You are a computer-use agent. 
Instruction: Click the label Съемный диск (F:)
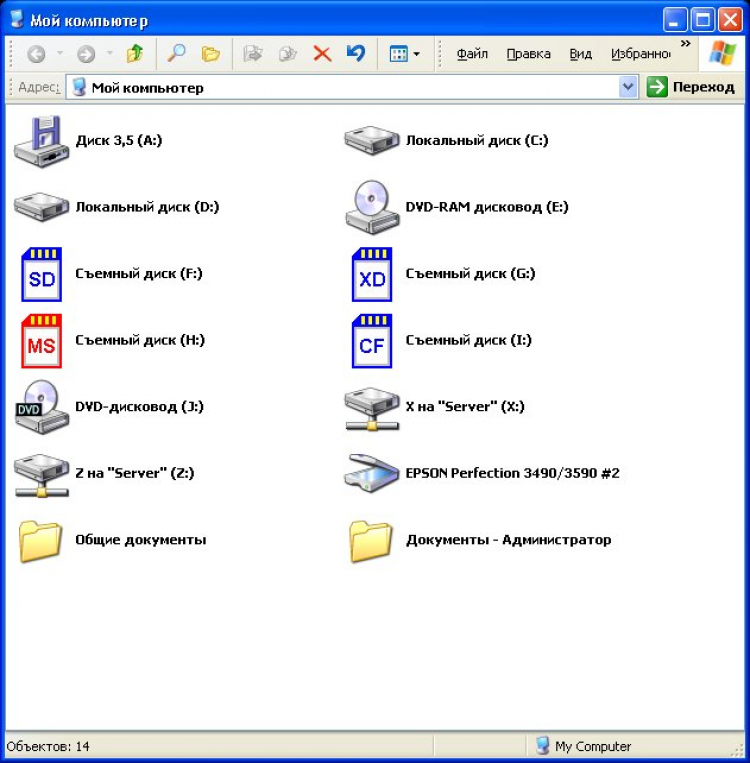coord(139,273)
